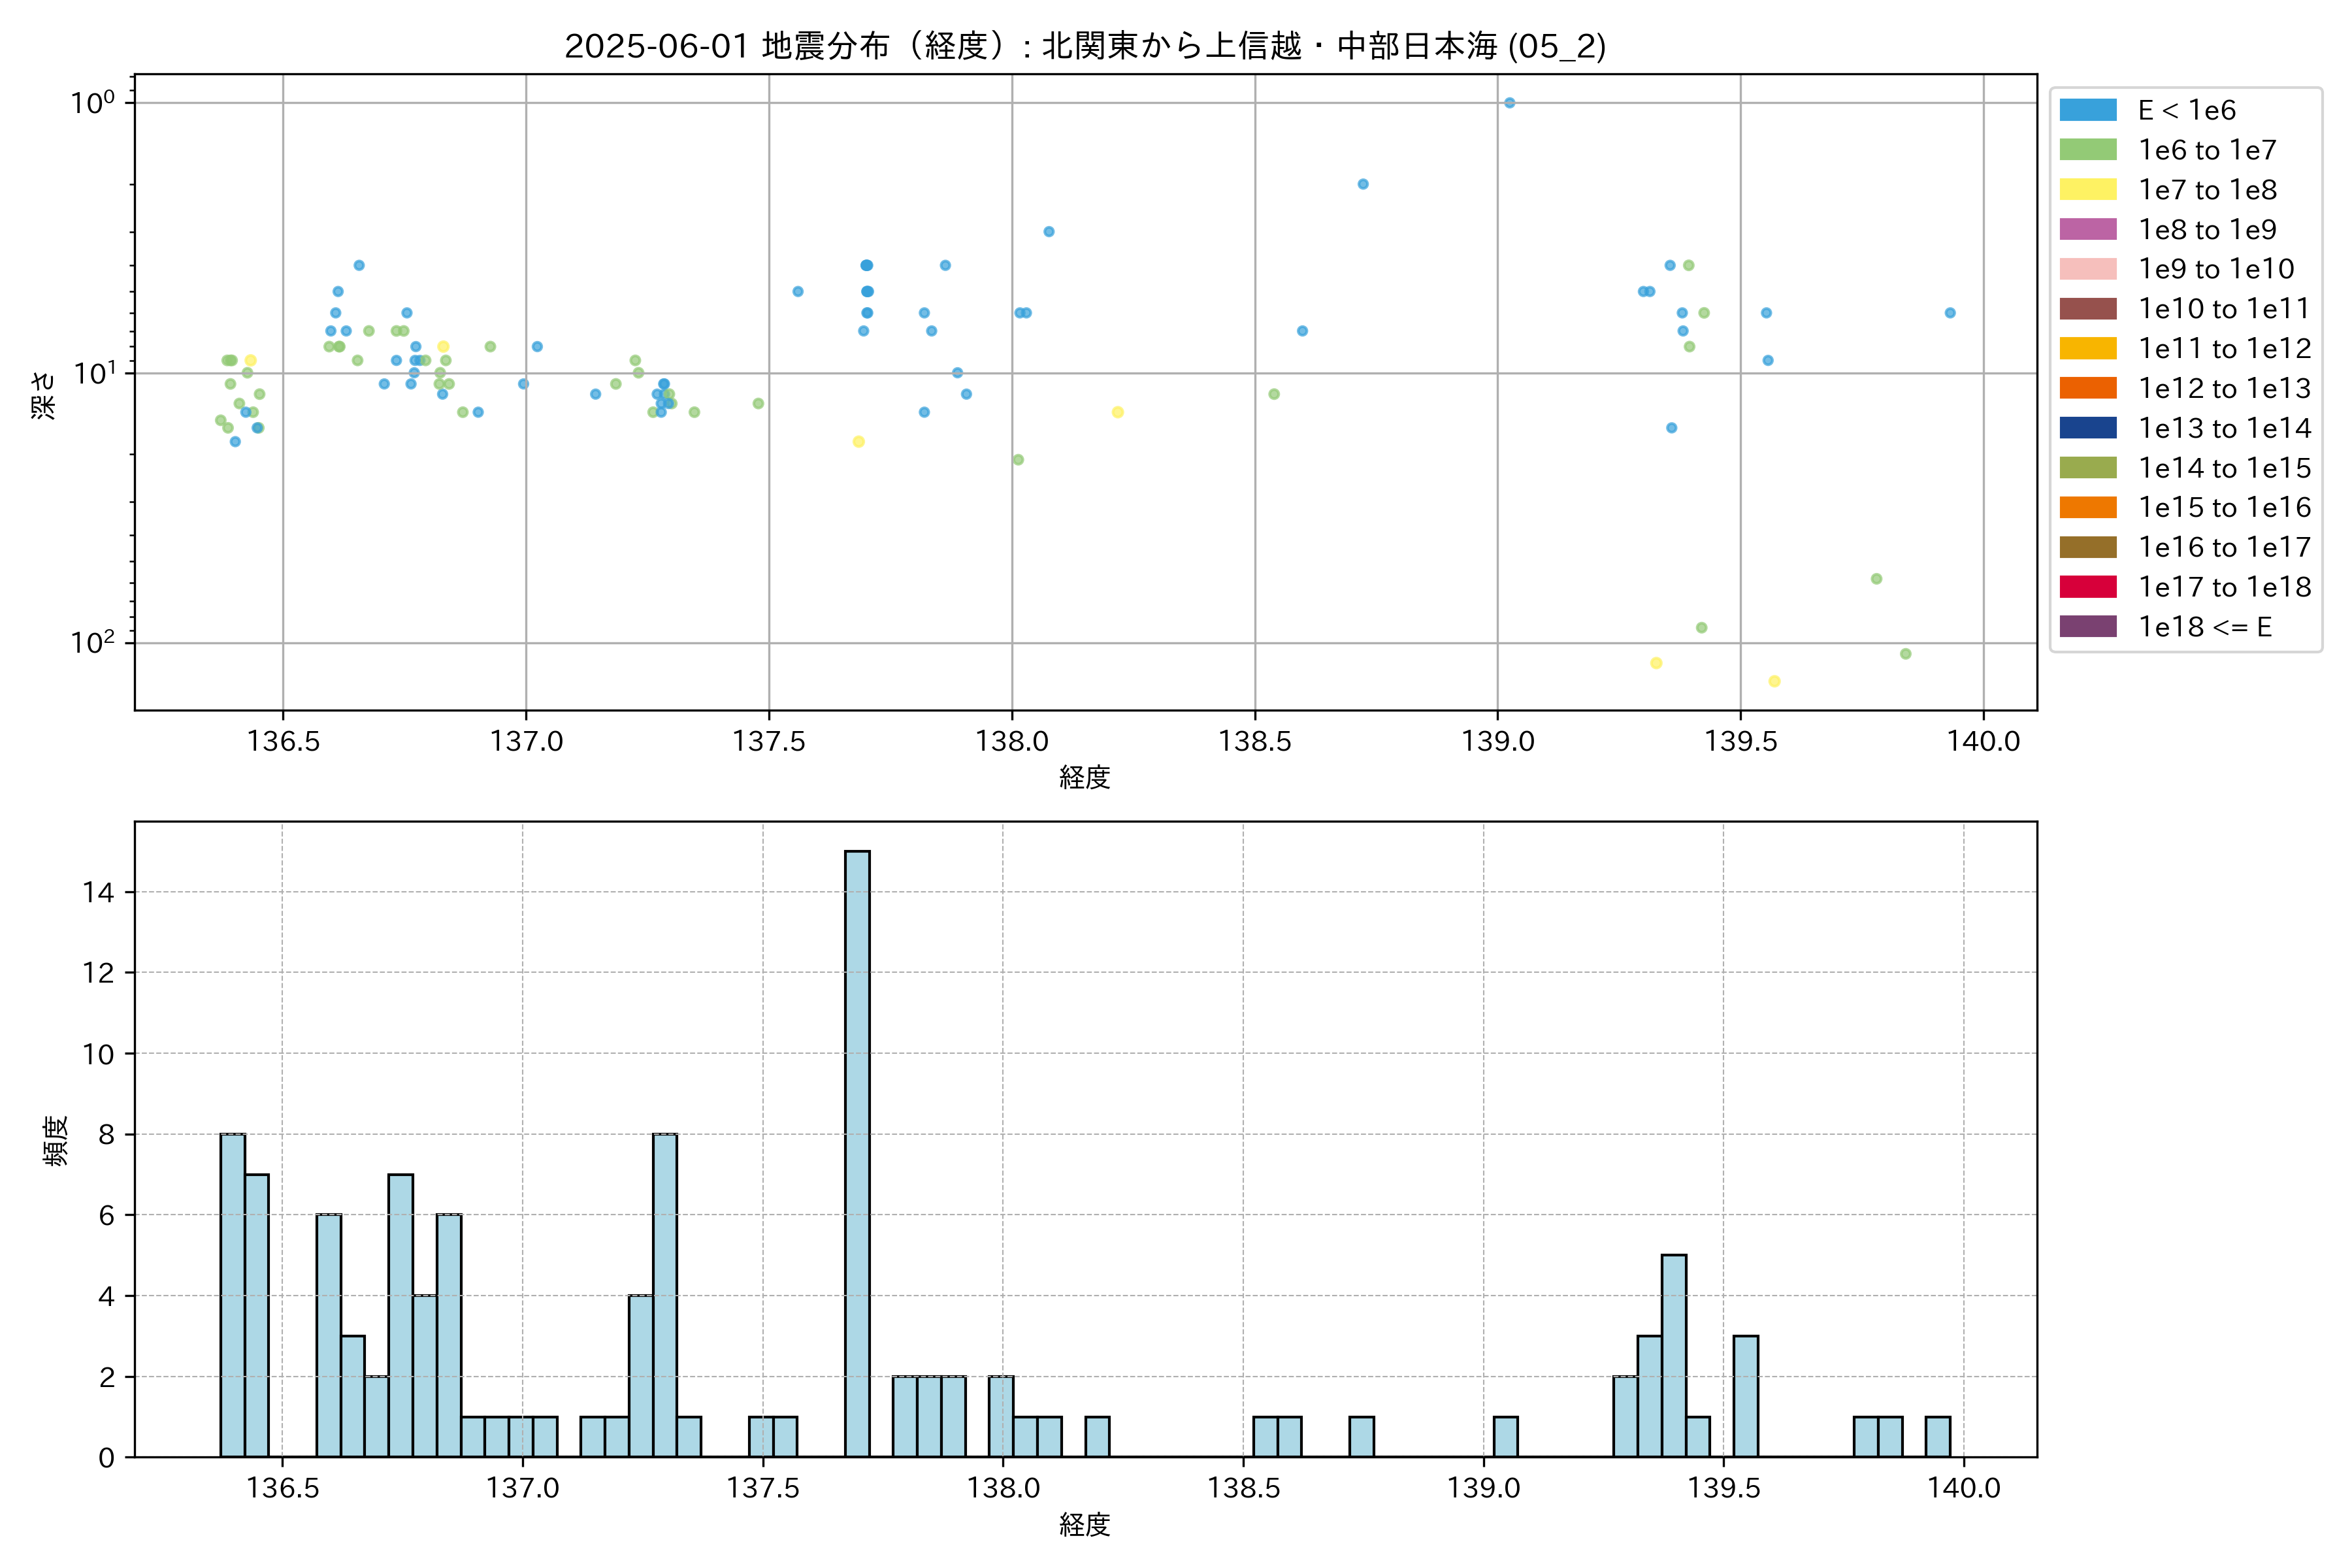The width and height of the screenshot is (2352, 1568).
Task: Click the 138.0 tick label on histogram axis
Action: (1003, 1488)
